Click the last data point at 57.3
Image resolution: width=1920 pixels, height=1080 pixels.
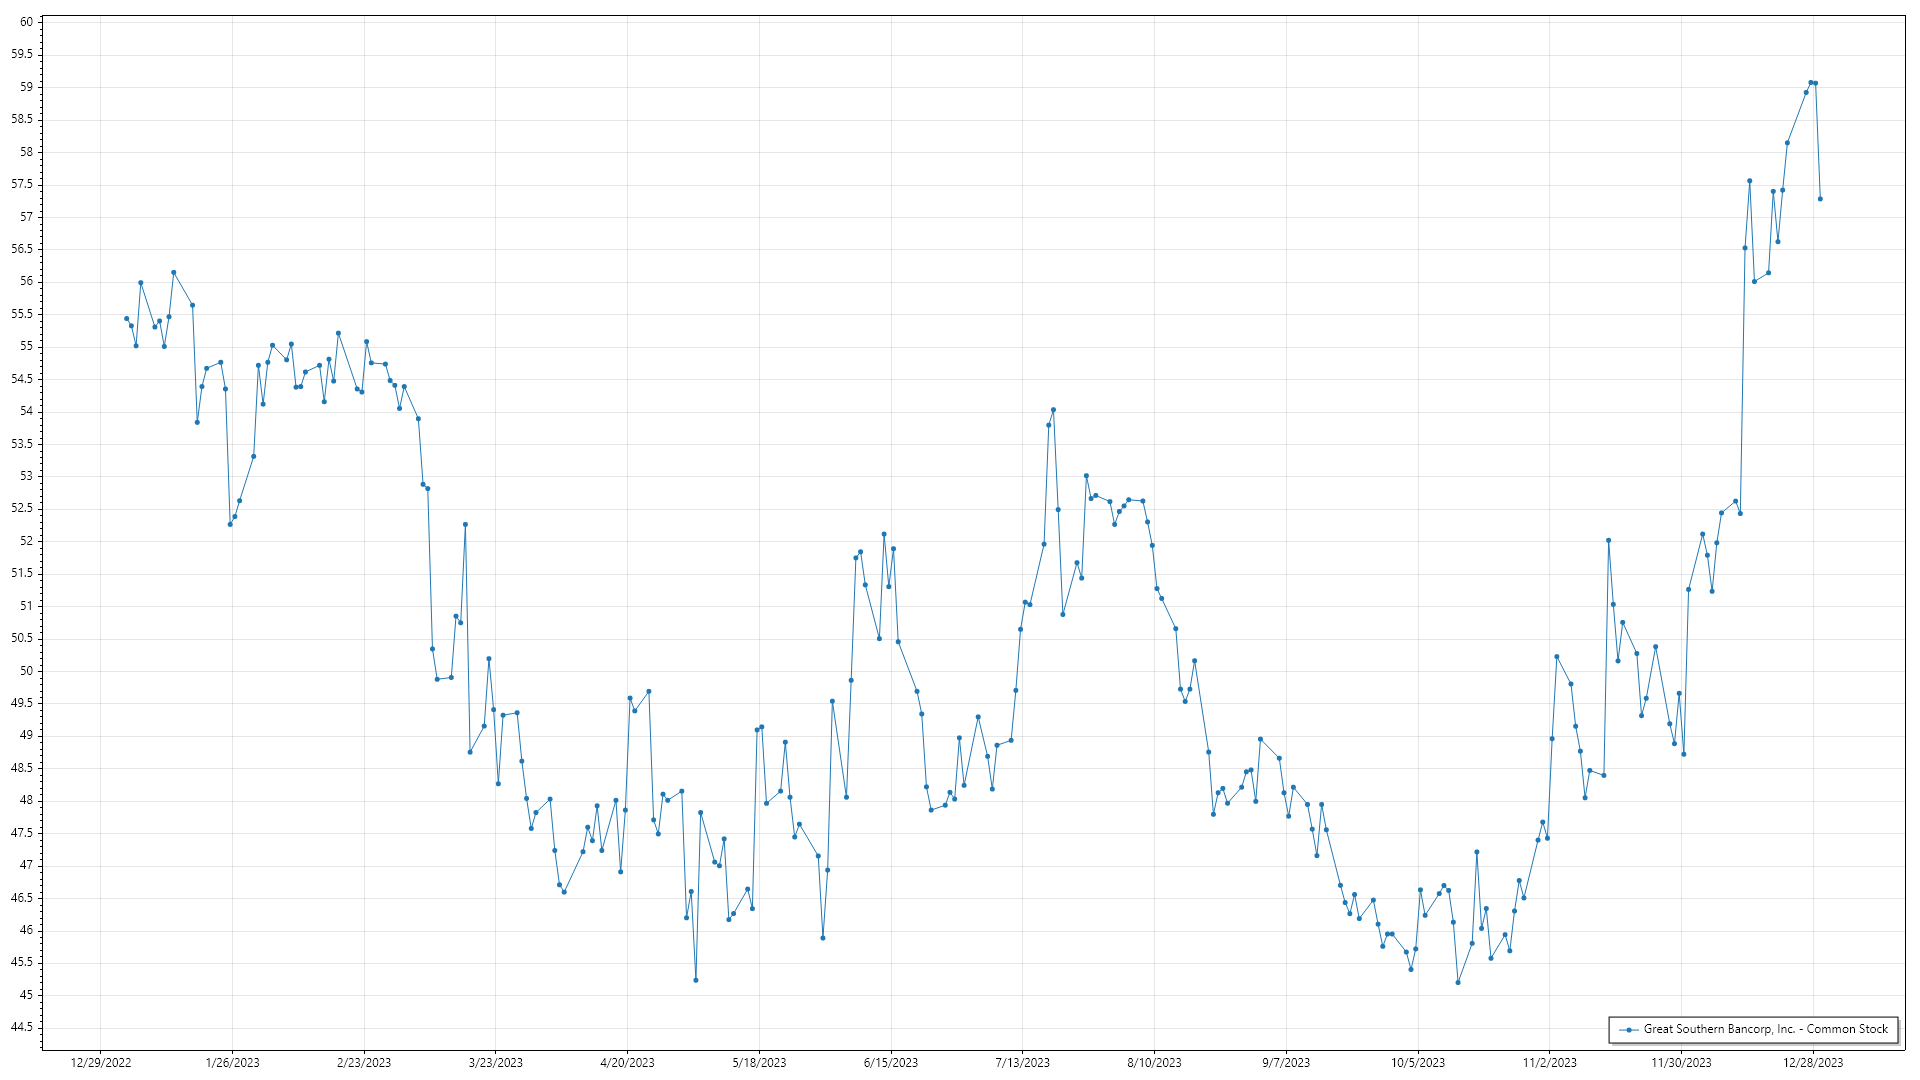(1820, 199)
